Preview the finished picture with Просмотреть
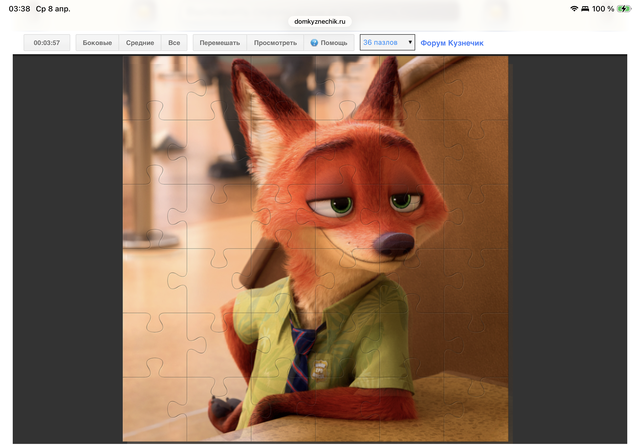This screenshot has width=640, height=445. point(275,44)
